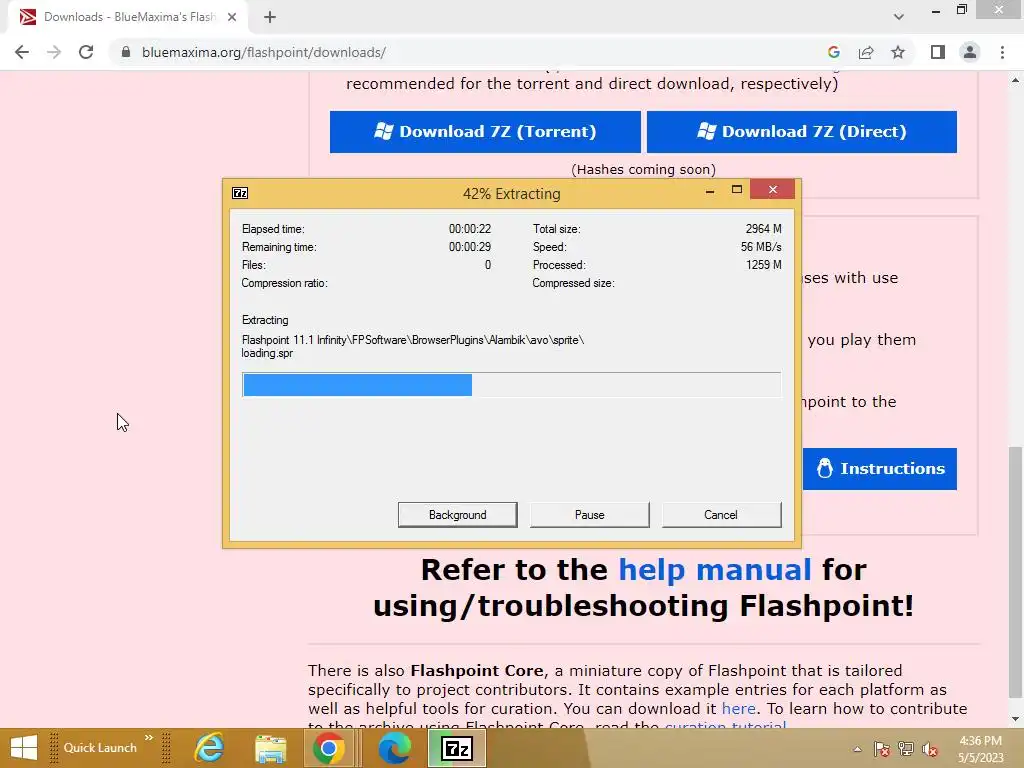Open a new Chrome tab

pos(270,17)
